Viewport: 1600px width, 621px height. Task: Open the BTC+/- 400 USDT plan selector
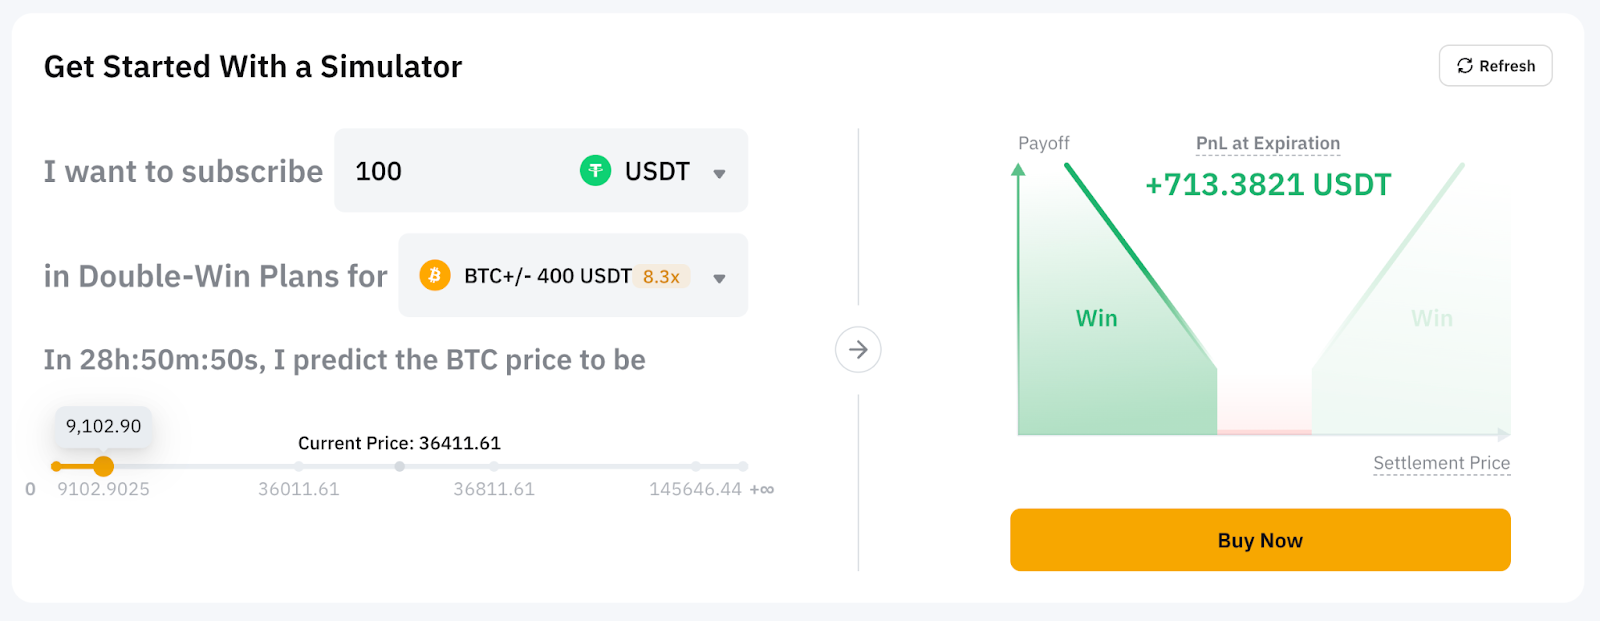(x=573, y=275)
